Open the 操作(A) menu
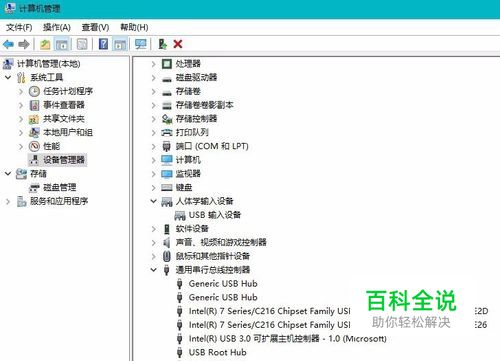Image resolution: width=500 pixels, height=361 pixels. point(57,27)
